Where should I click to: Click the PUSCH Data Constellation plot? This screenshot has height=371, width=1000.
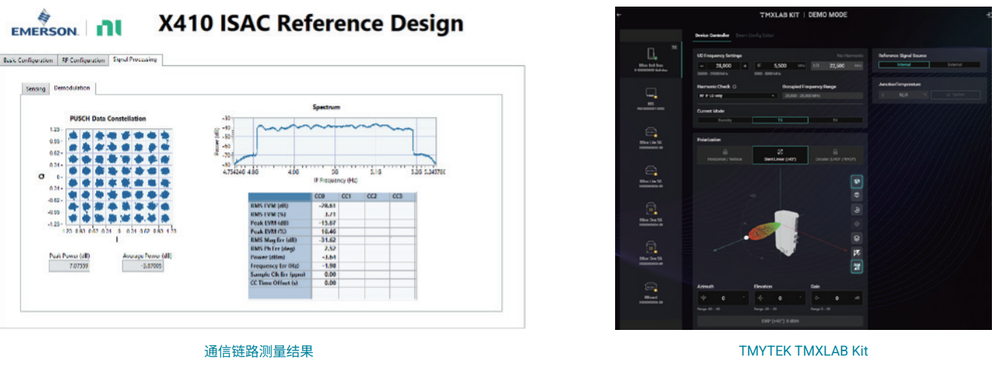119,177
